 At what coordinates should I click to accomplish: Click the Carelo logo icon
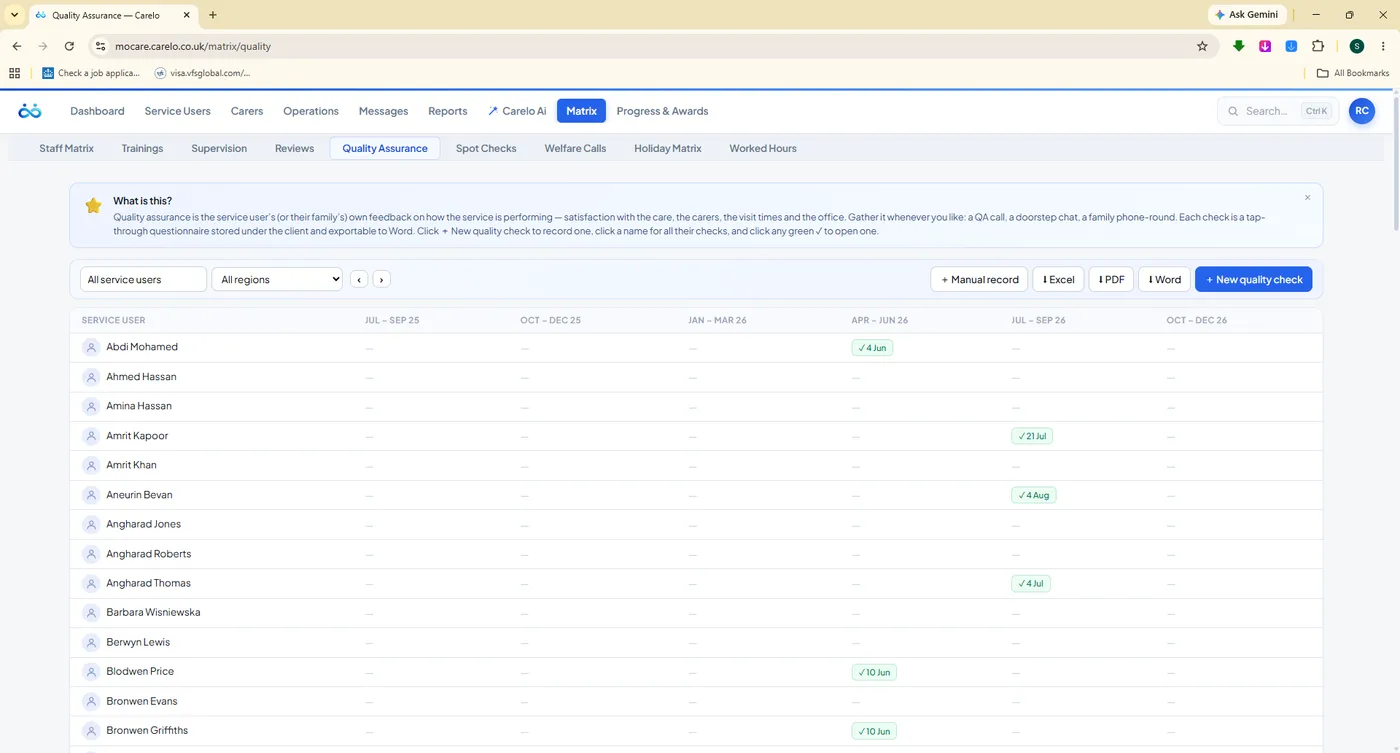coord(30,111)
